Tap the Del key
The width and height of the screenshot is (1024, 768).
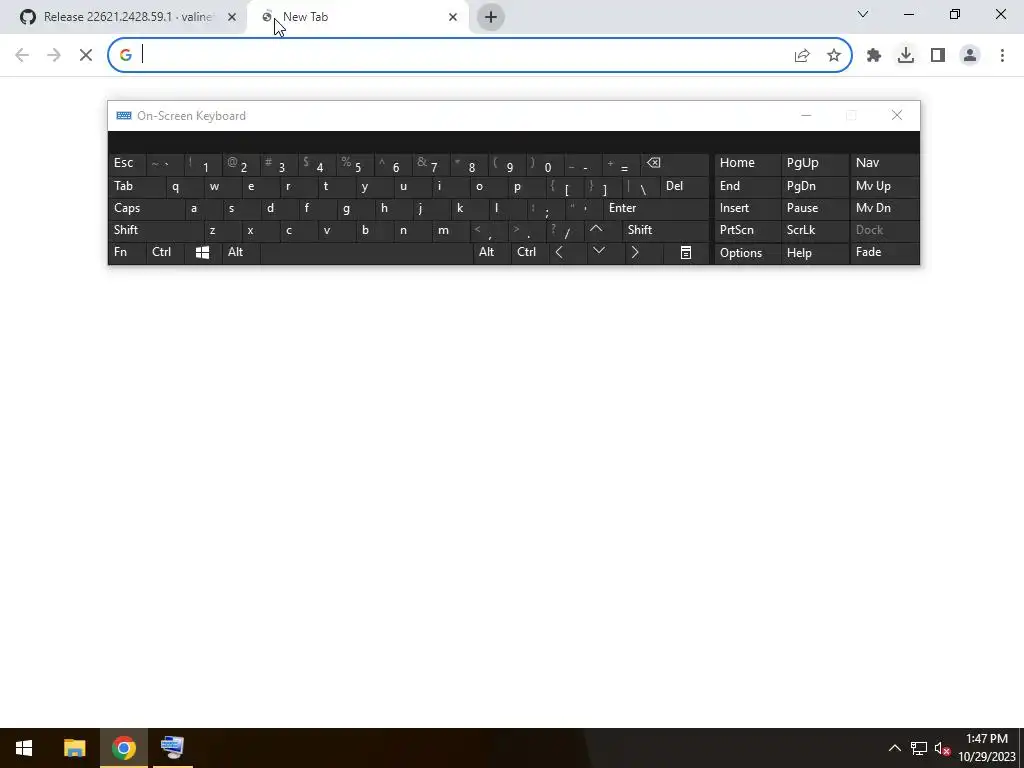pyautogui.click(x=685, y=186)
